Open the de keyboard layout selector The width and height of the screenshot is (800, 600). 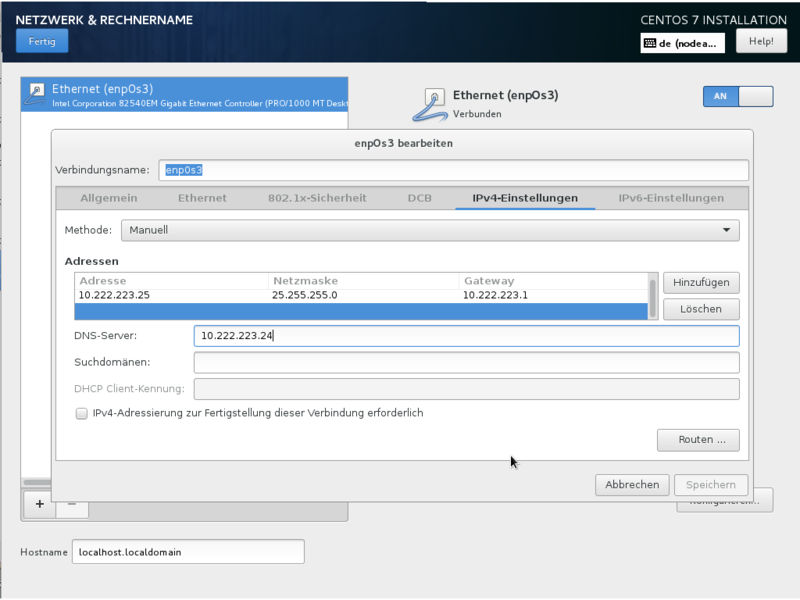pyautogui.click(x=682, y=43)
